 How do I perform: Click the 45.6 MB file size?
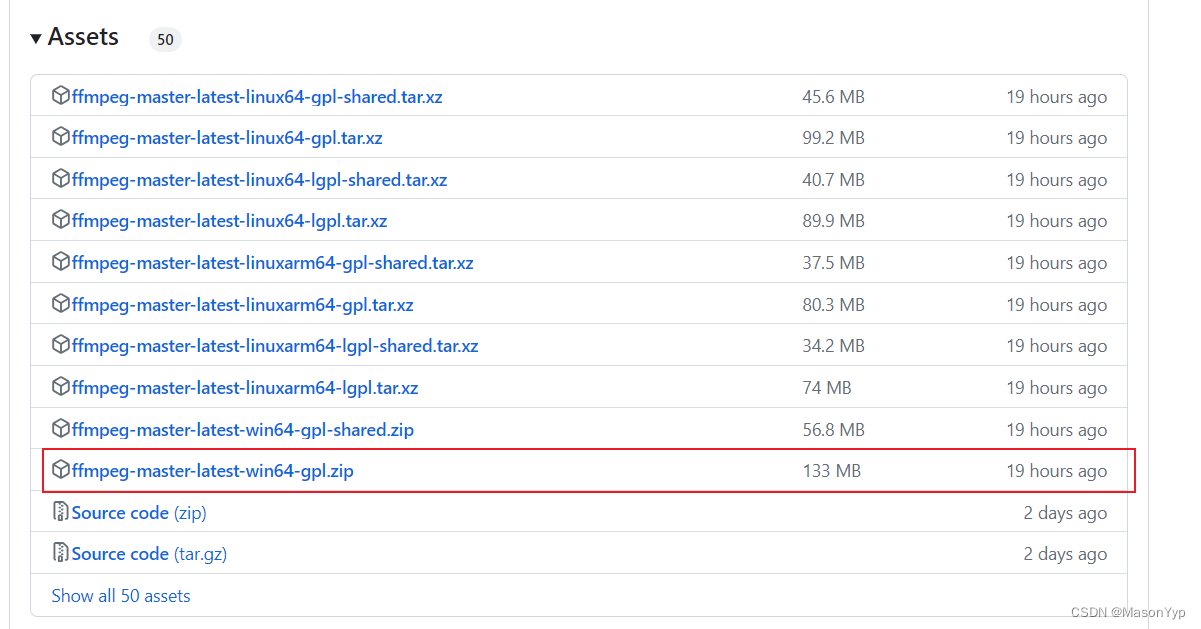[x=833, y=97]
